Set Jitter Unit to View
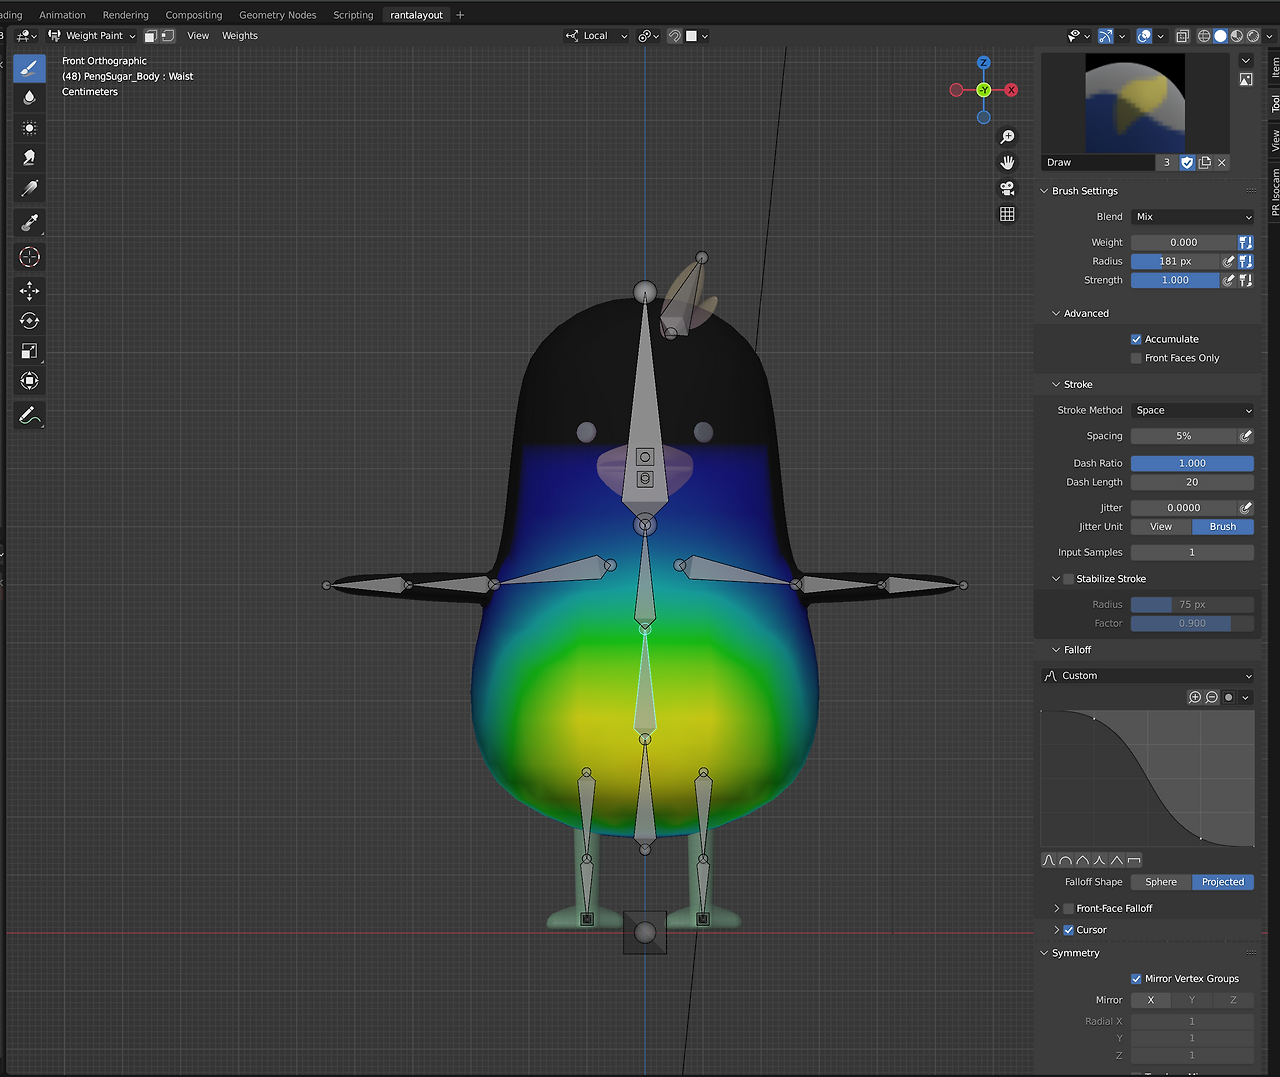 click(1160, 527)
